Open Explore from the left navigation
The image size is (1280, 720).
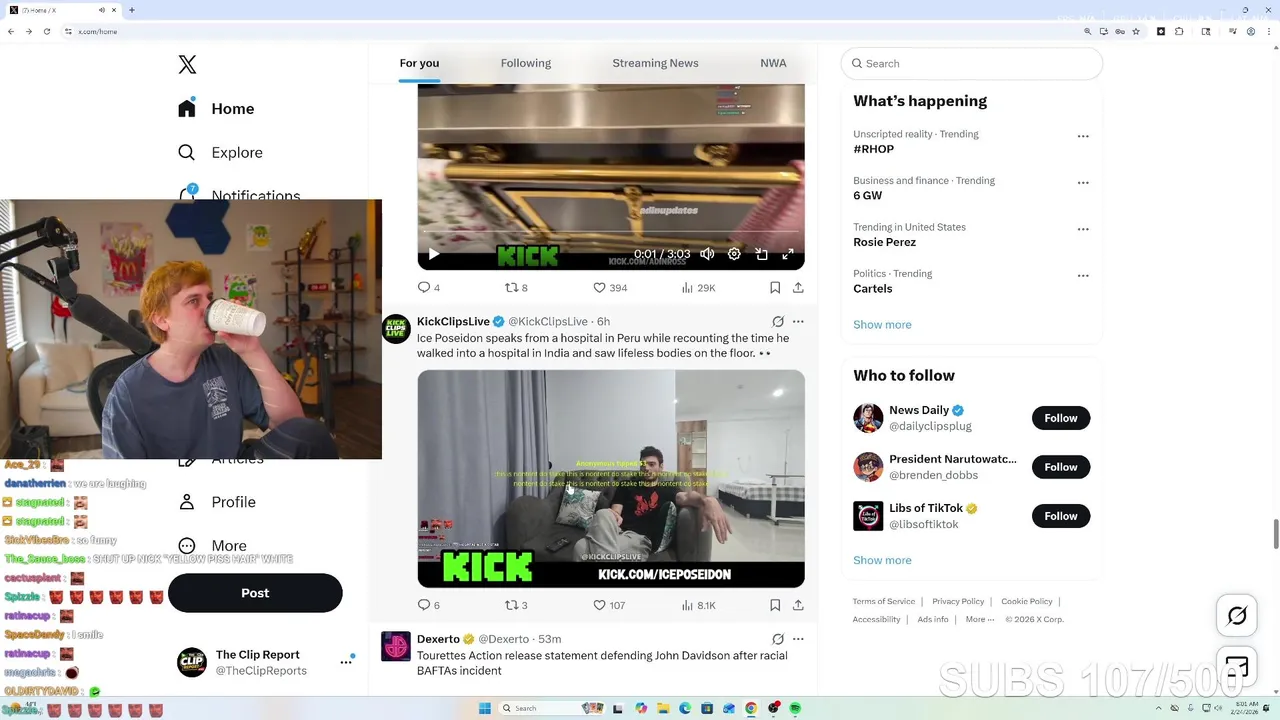click(220, 153)
